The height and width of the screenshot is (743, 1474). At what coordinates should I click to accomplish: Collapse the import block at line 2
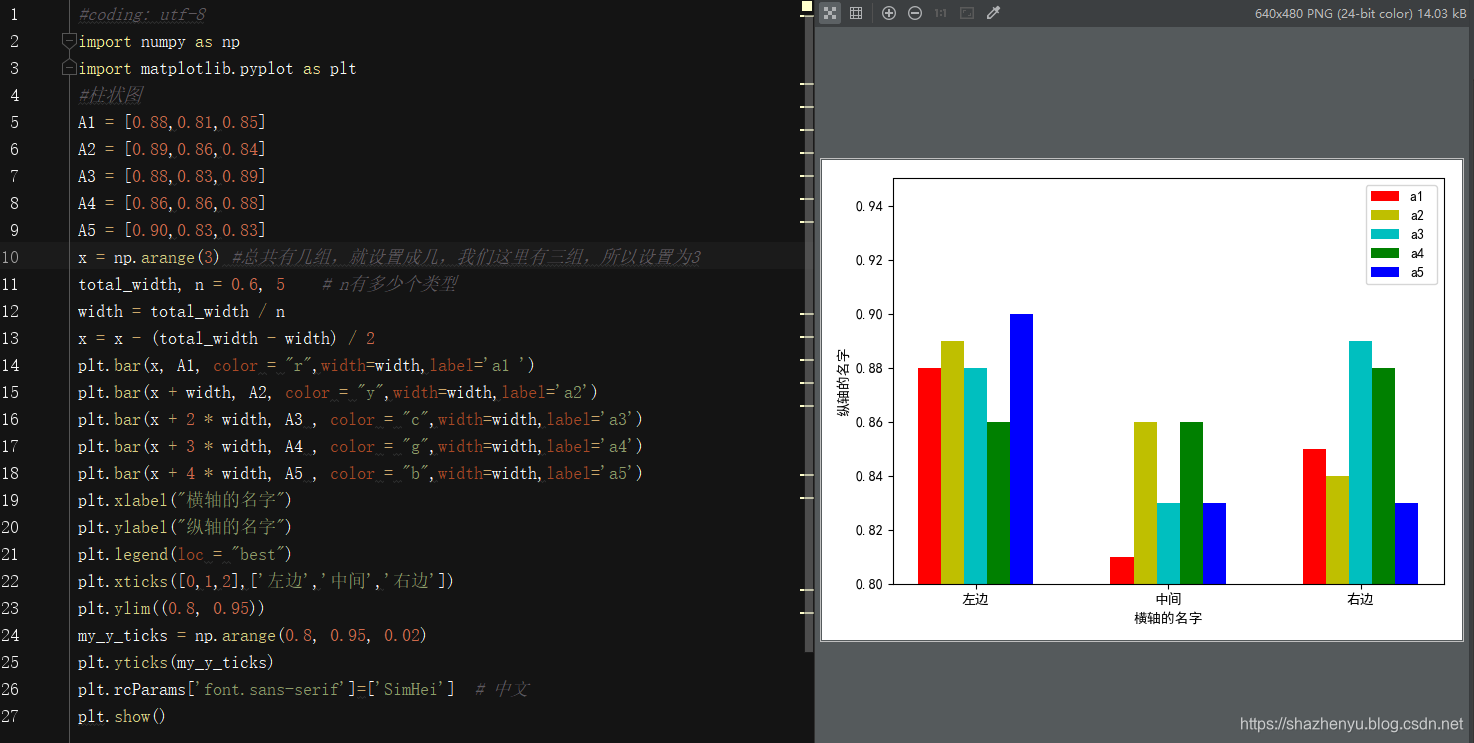coord(68,41)
